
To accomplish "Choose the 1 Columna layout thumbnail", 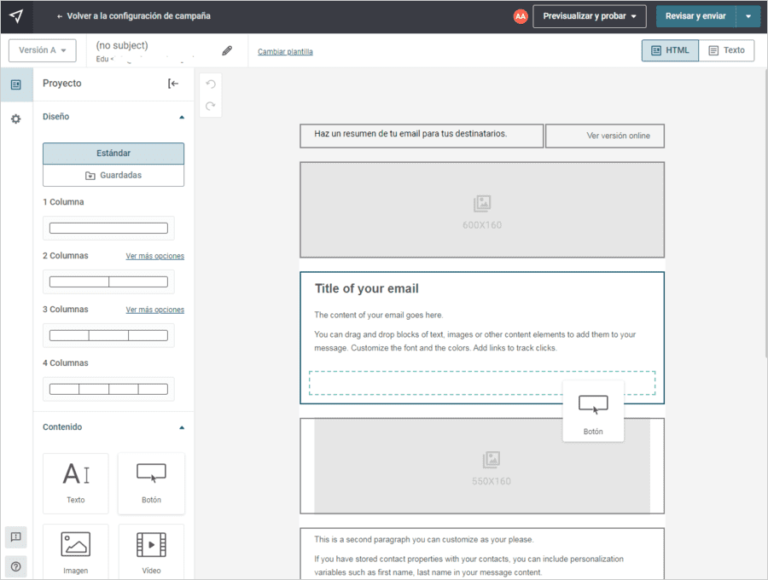I will [x=109, y=228].
